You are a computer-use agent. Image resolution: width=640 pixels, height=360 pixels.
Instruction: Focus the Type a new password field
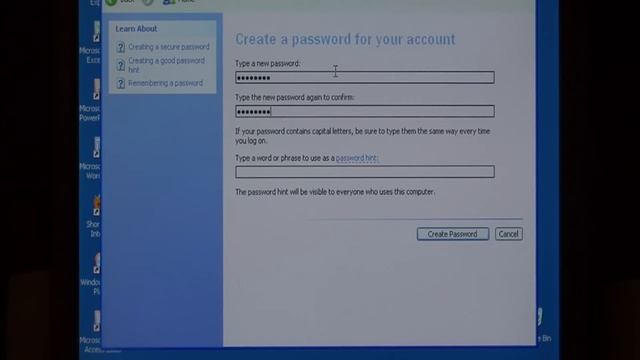pyautogui.click(x=365, y=78)
